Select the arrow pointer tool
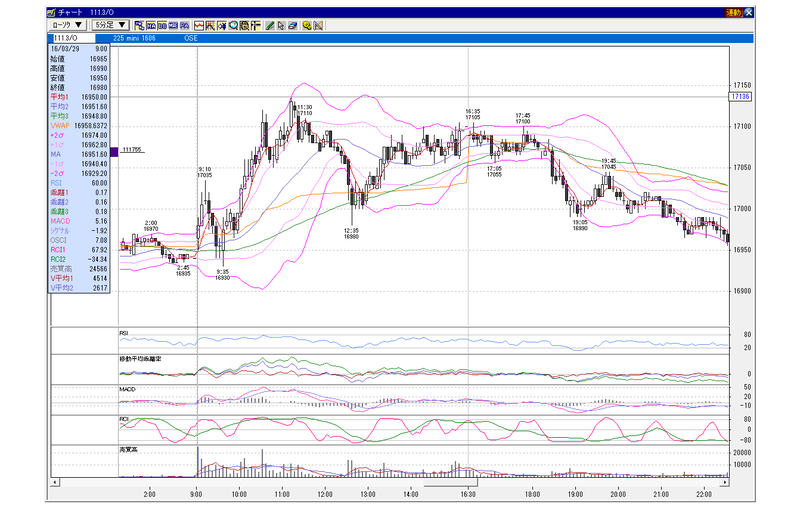Screen dimensions: 800x507 pyautogui.click(x=281, y=26)
